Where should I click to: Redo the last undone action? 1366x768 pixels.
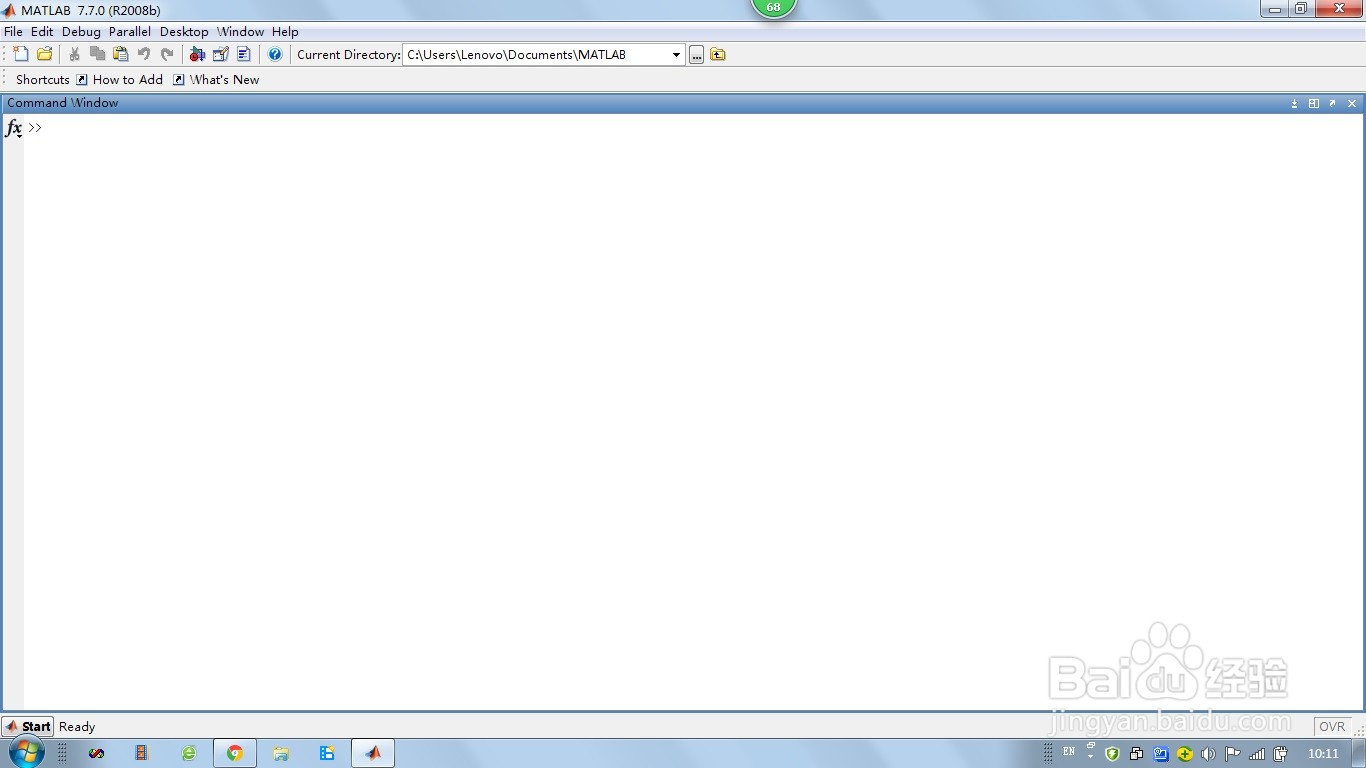pyautogui.click(x=167, y=54)
